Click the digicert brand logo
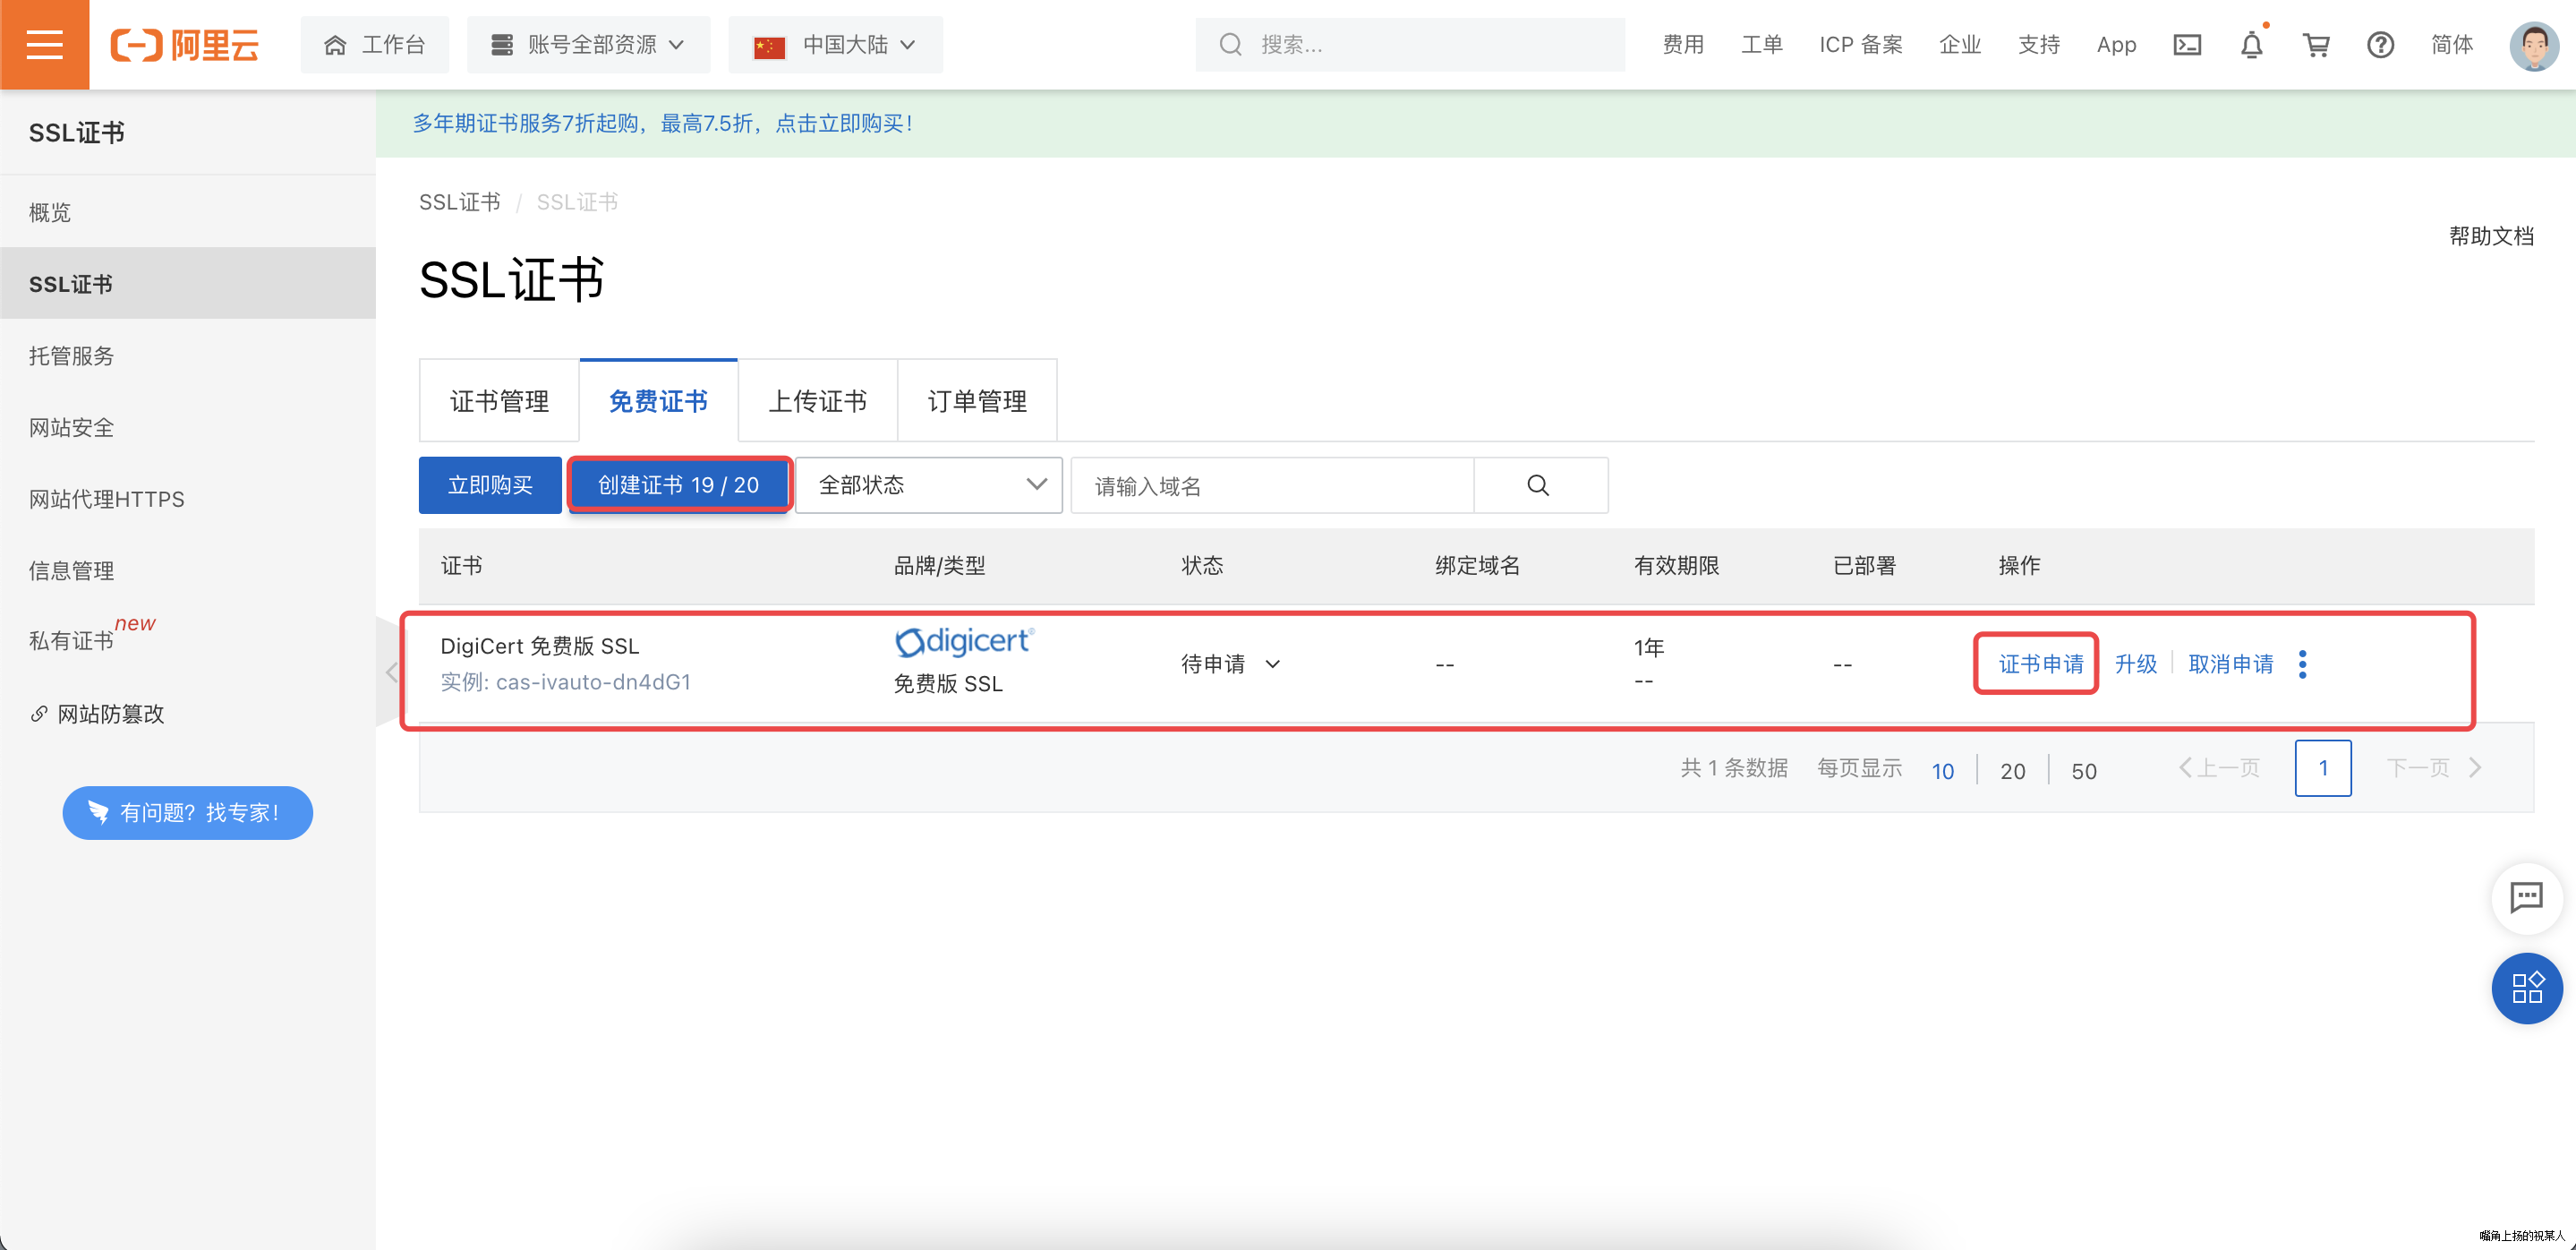The width and height of the screenshot is (2576, 1250). 963,642
